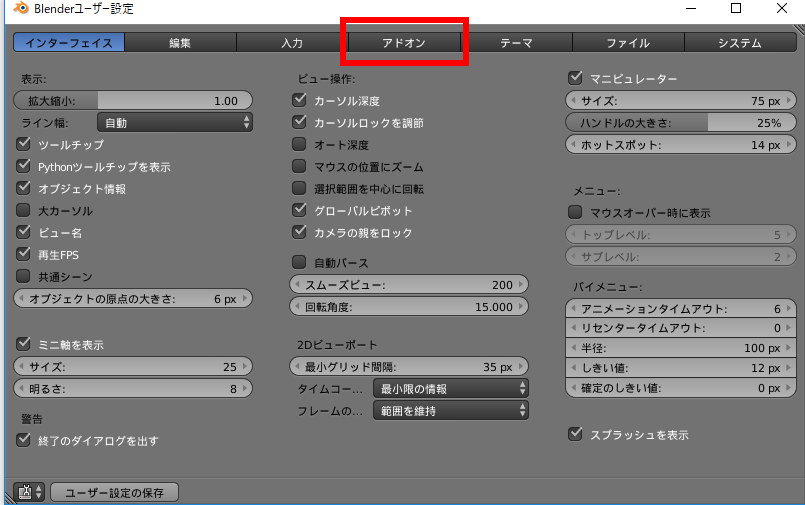Enable 選択範囲を中心に回転 checkbox

(299, 188)
